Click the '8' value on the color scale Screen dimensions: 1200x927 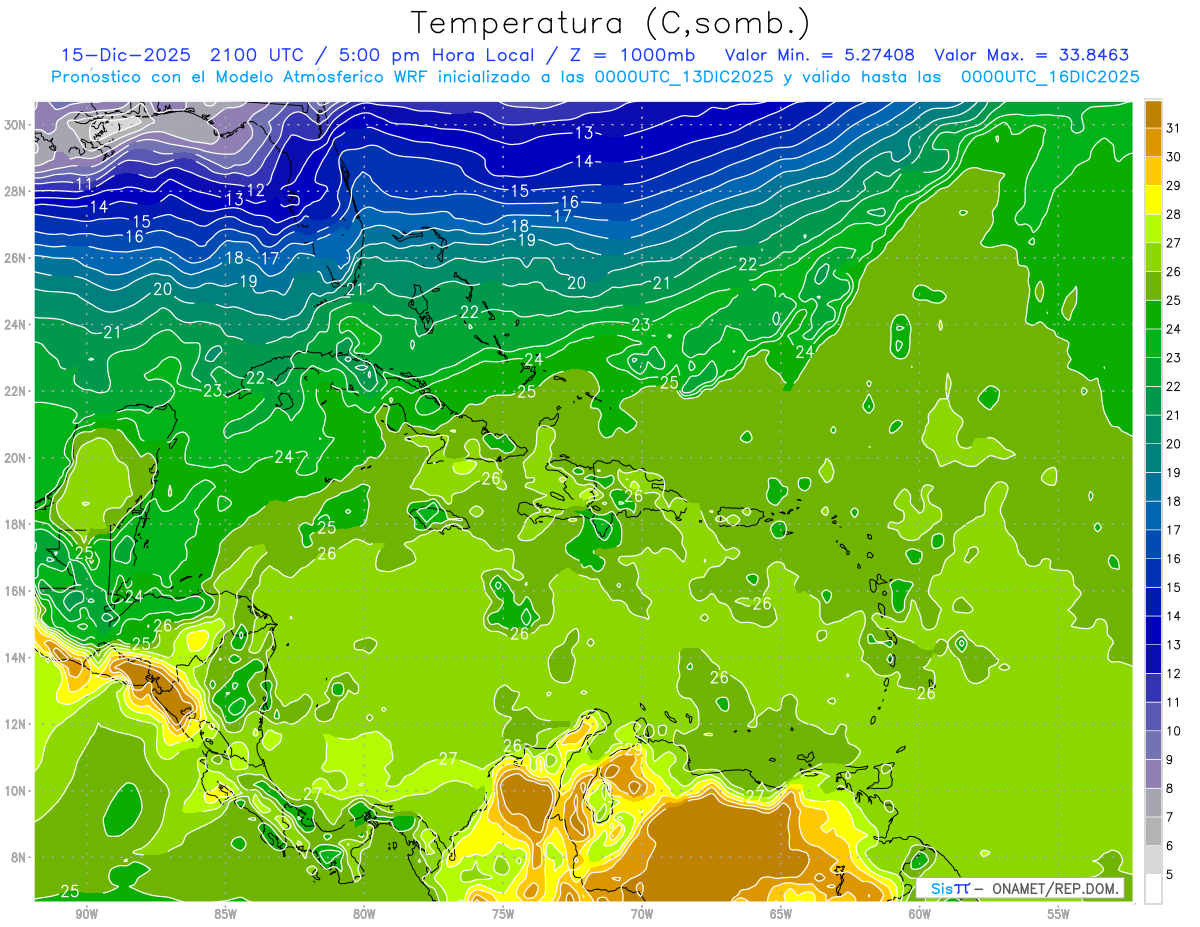pyautogui.click(x=1170, y=789)
